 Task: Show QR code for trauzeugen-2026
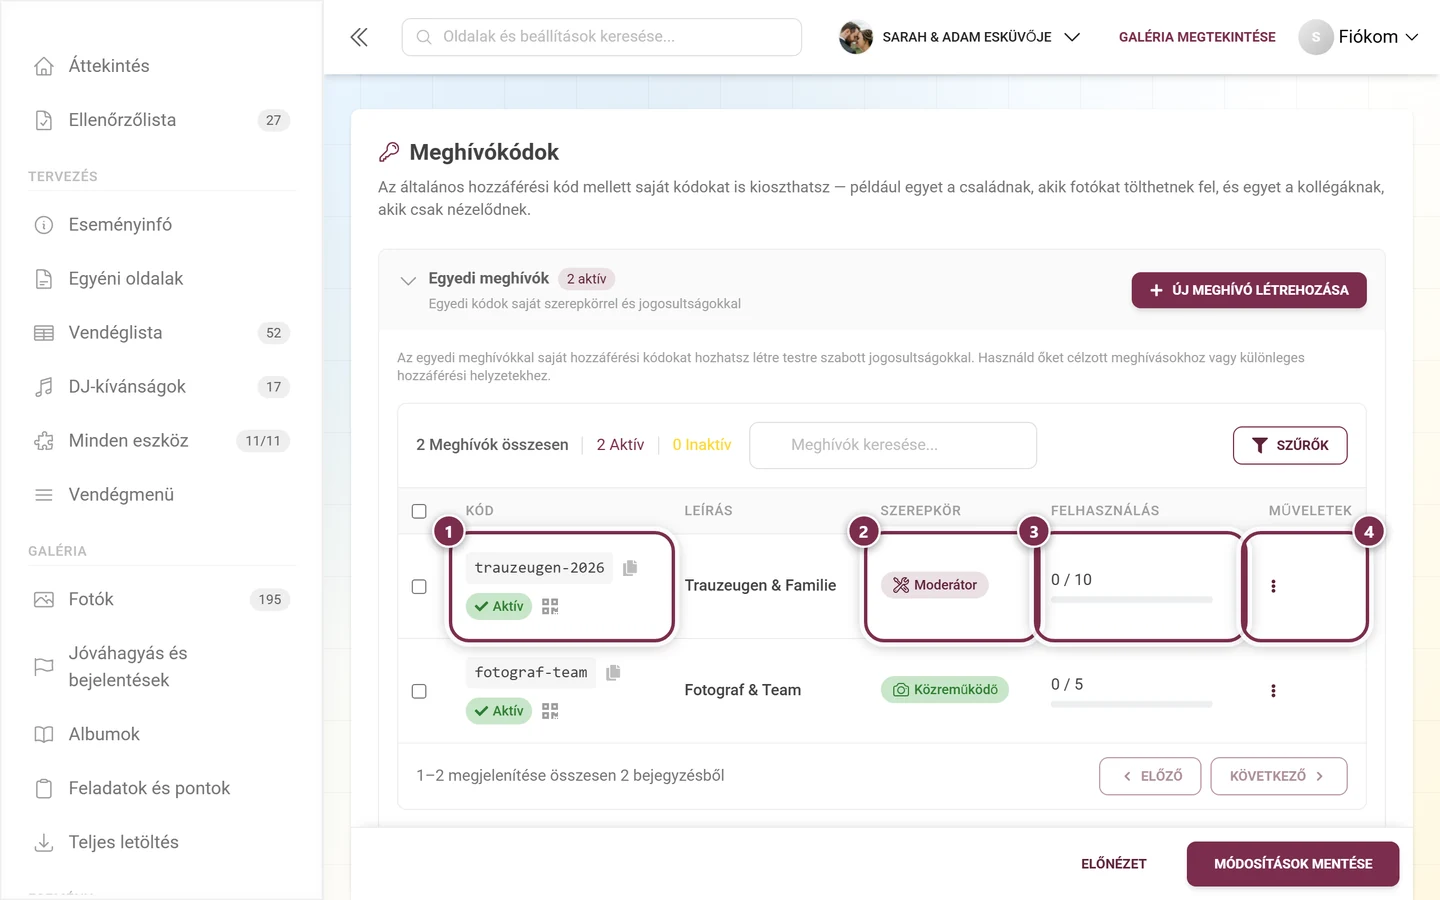[x=550, y=606]
